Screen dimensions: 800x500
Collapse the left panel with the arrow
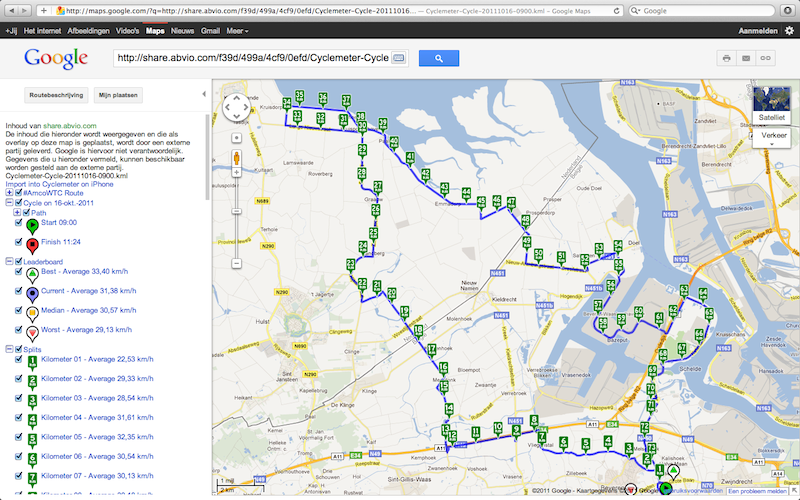[204, 94]
